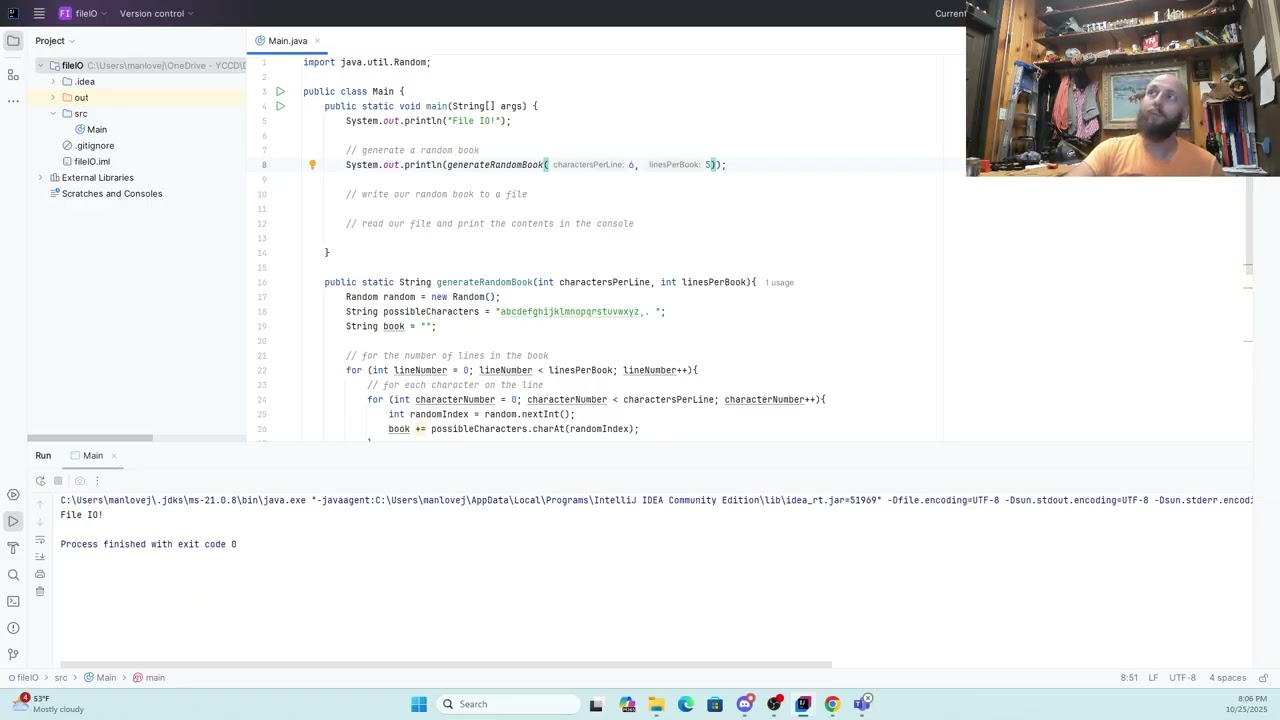1280x720 pixels.
Task: Run main method from the line 4 gutter arrow
Action: [280, 106]
